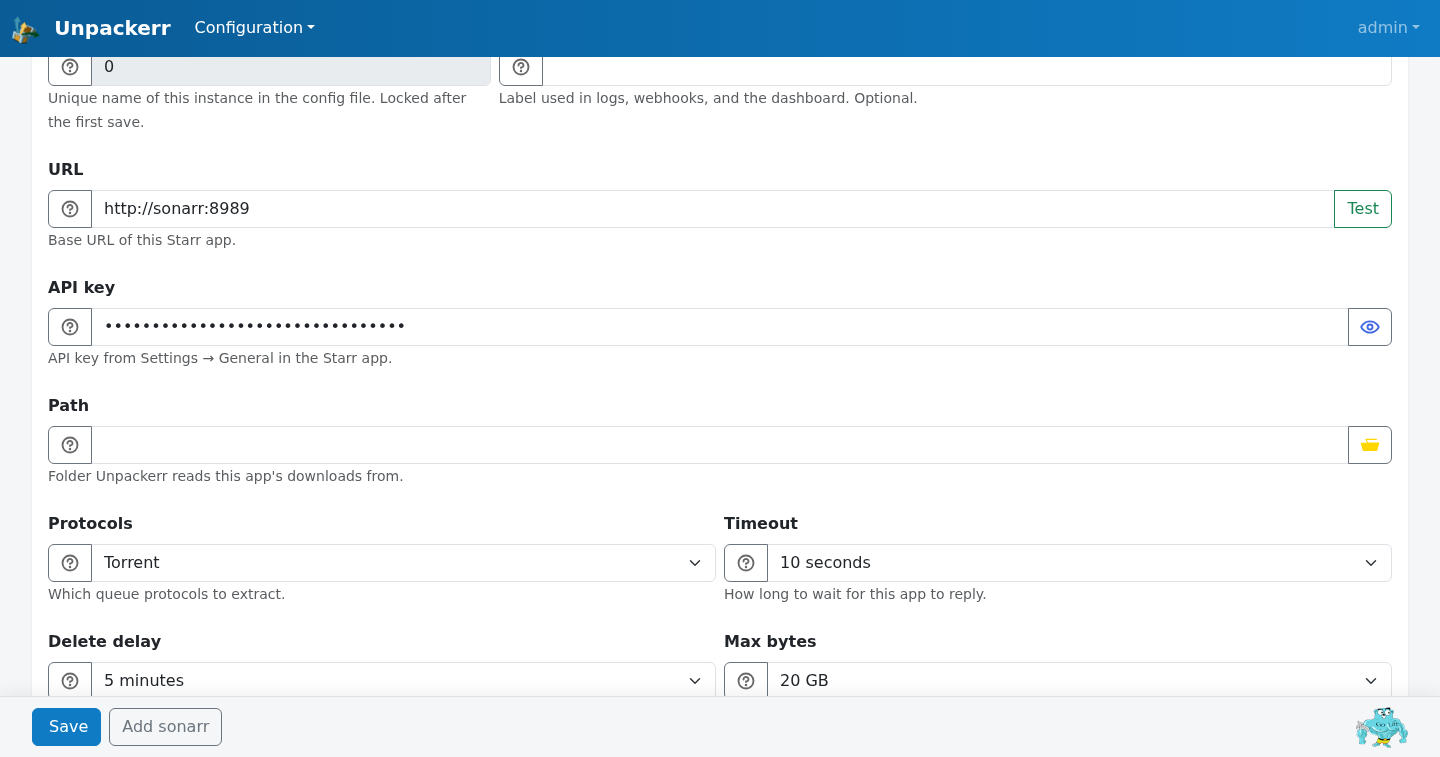This screenshot has width=1440, height=757.
Task: Focus the URL input field
Action: pyautogui.click(x=713, y=209)
